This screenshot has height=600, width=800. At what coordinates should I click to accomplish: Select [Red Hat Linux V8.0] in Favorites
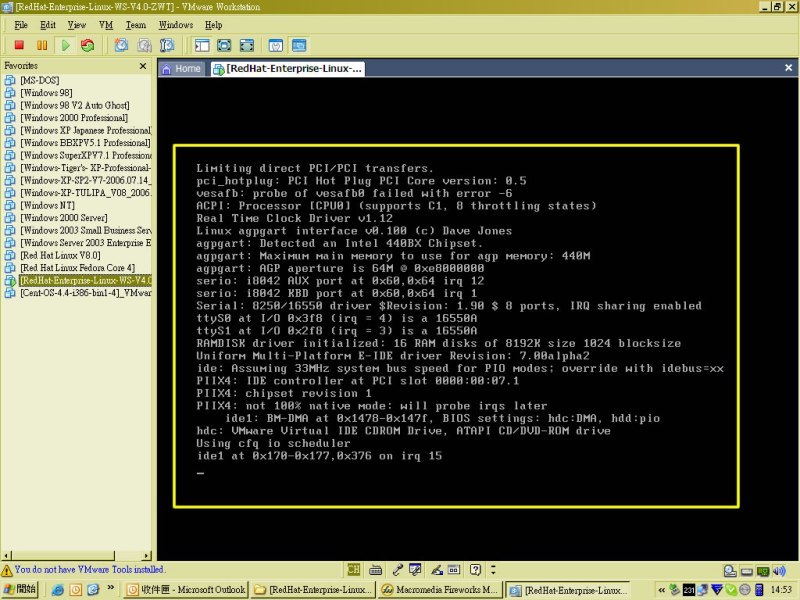[60, 256]
